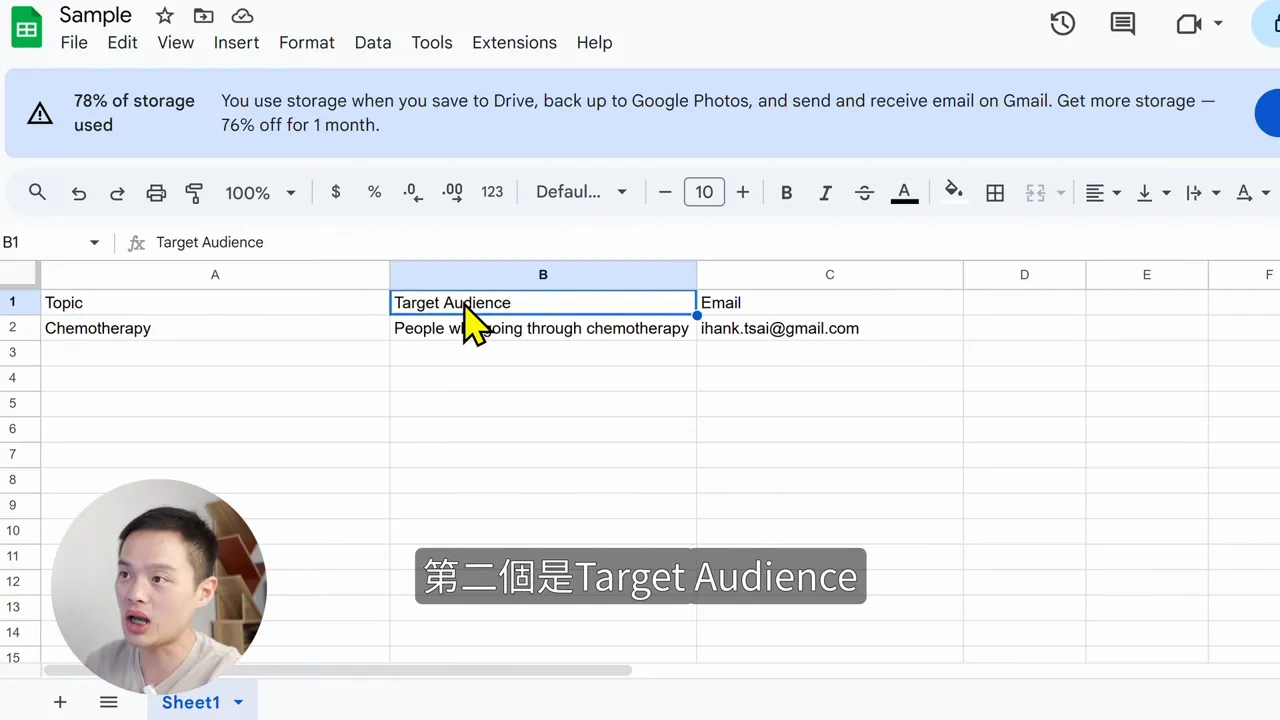This screenshot has height=720, width=1280.
Task: Open version history clock icon
Action: (1063, 23)
